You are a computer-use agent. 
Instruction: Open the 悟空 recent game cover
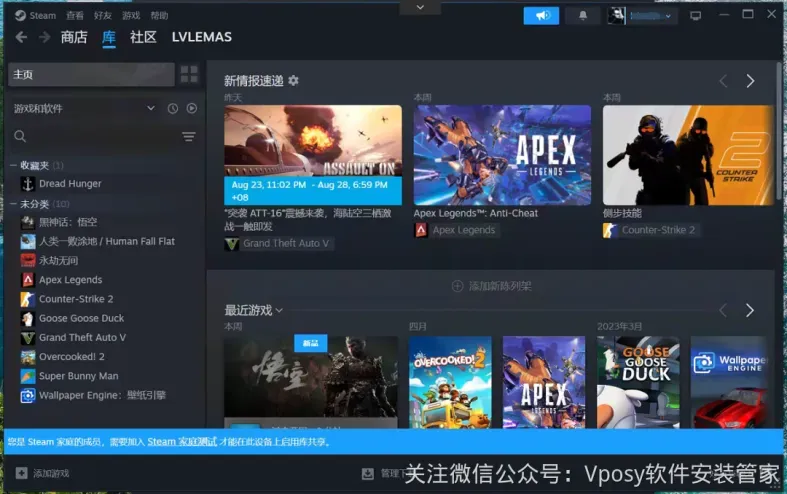pyautogui.click(x=311, y=382)
